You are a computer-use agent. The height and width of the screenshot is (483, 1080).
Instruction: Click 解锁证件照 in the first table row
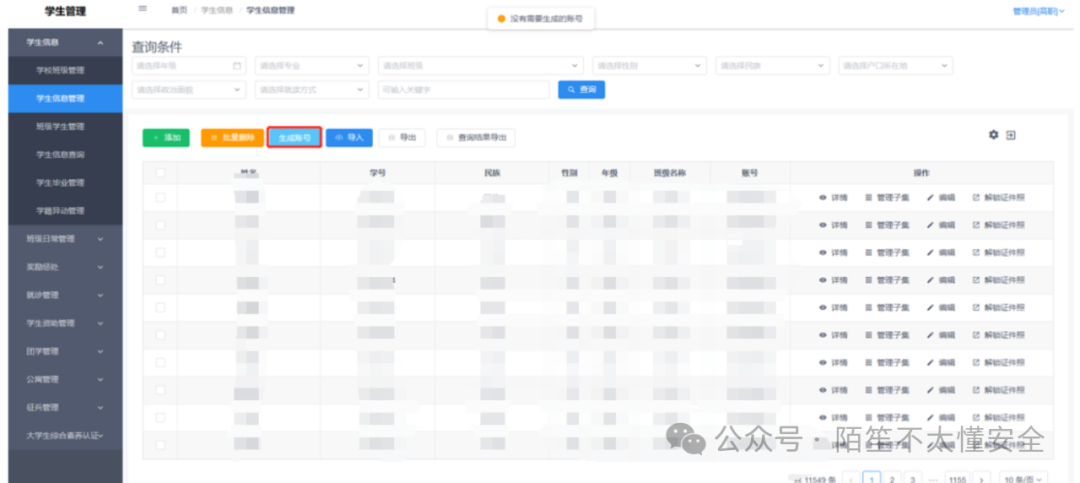(x=999, y=198)
